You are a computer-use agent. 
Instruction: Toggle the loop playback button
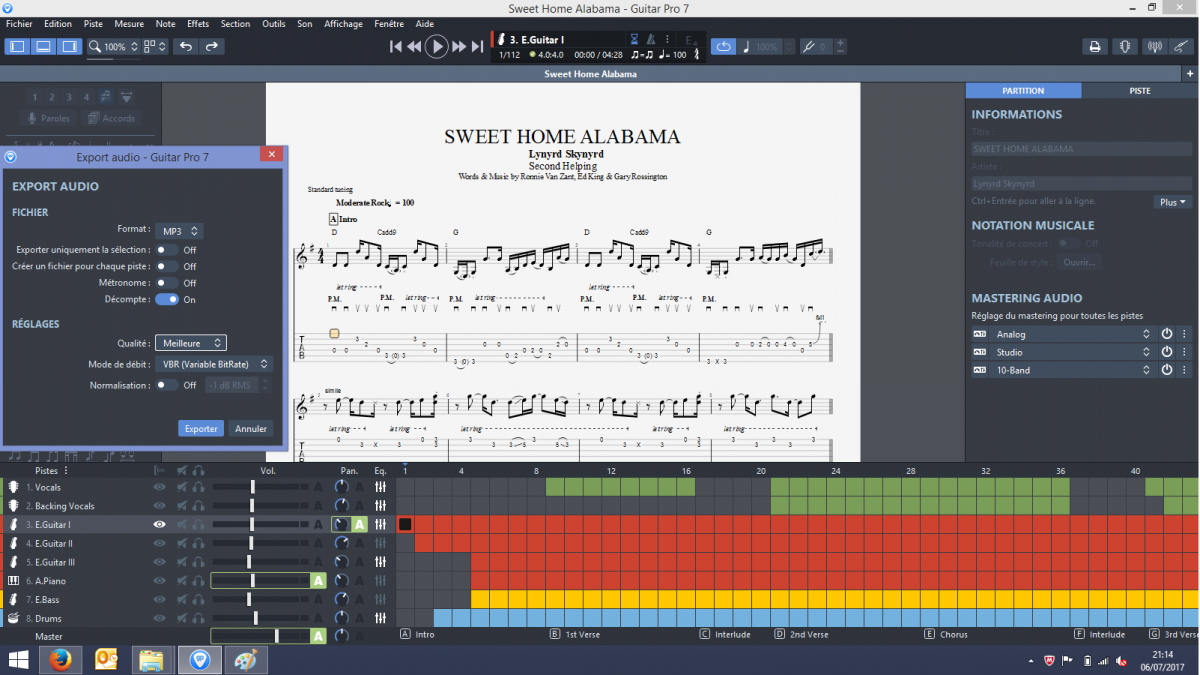pos(723,46)
